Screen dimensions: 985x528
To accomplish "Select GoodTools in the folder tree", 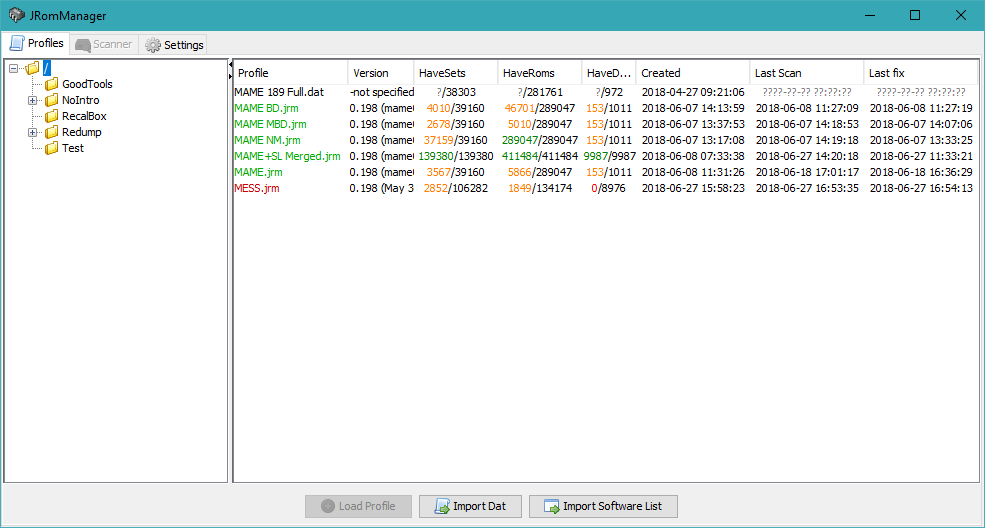I will click(87, 84).
